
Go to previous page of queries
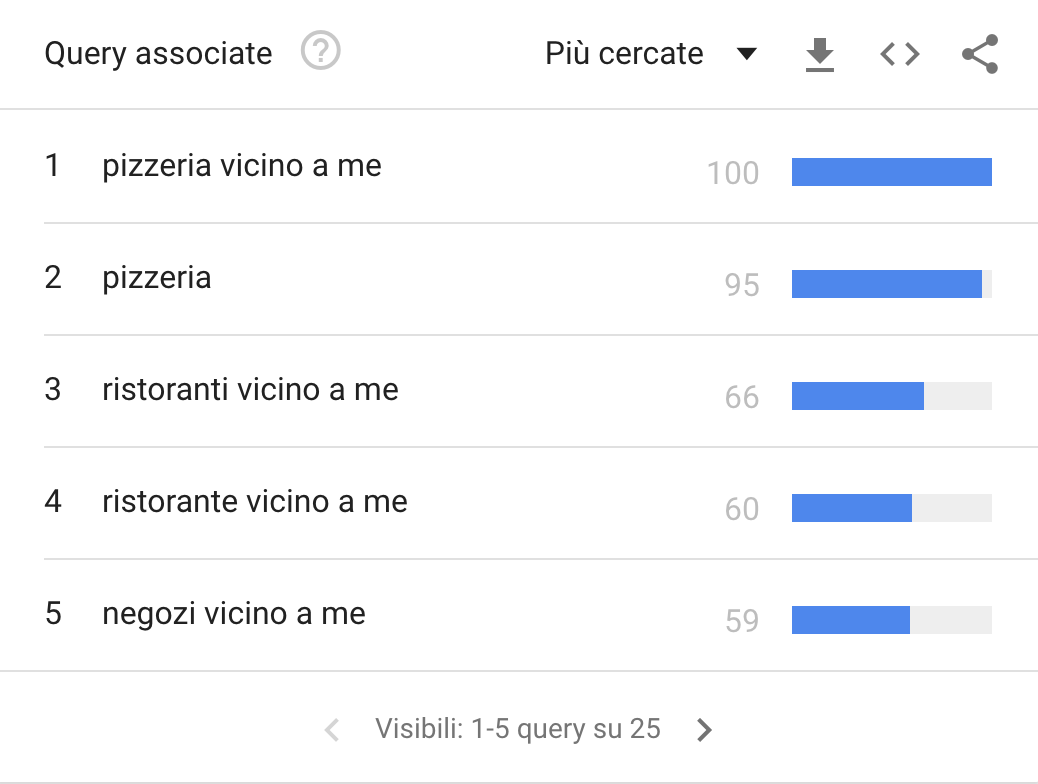tap(332, 730)
